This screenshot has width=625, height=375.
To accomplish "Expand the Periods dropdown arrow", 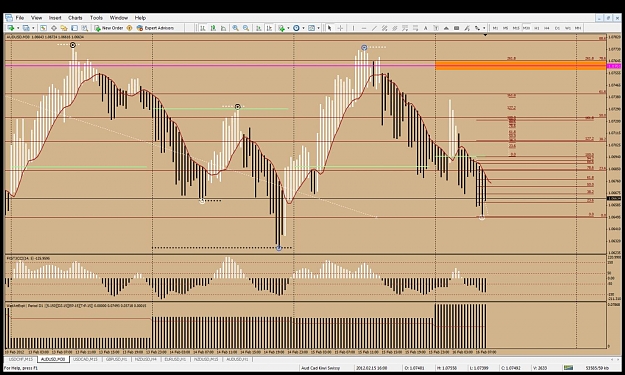I will pyautogui.click(x=303, y=28).
